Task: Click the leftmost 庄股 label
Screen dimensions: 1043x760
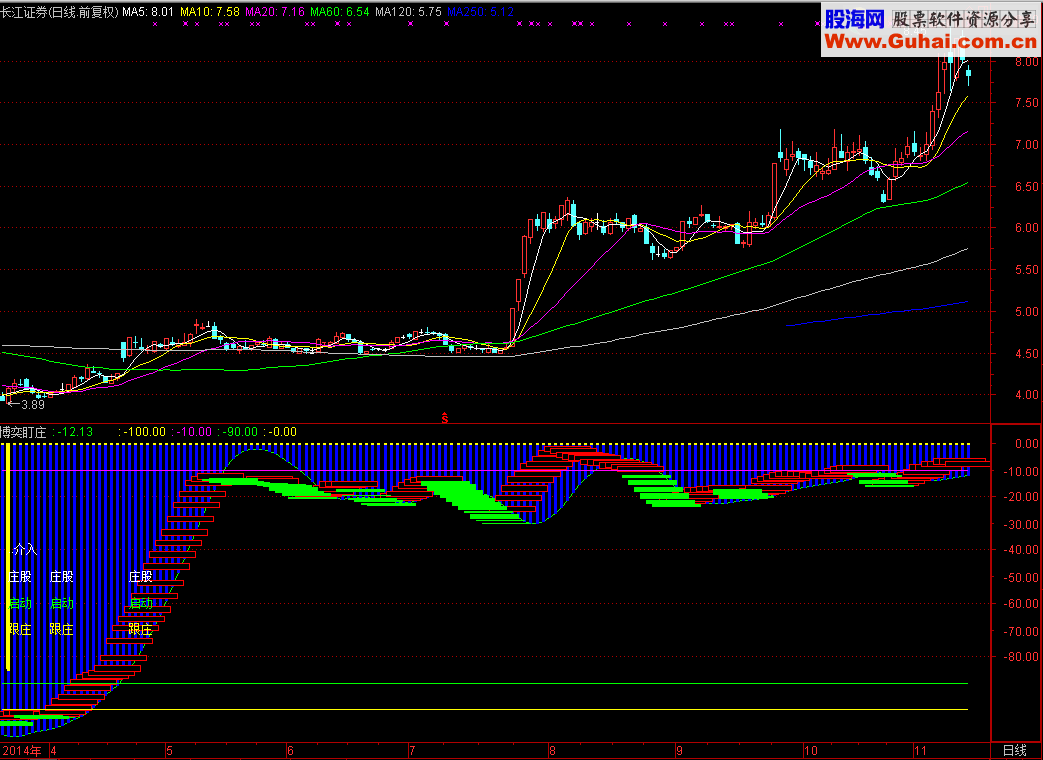Action: tap(19, 576)
